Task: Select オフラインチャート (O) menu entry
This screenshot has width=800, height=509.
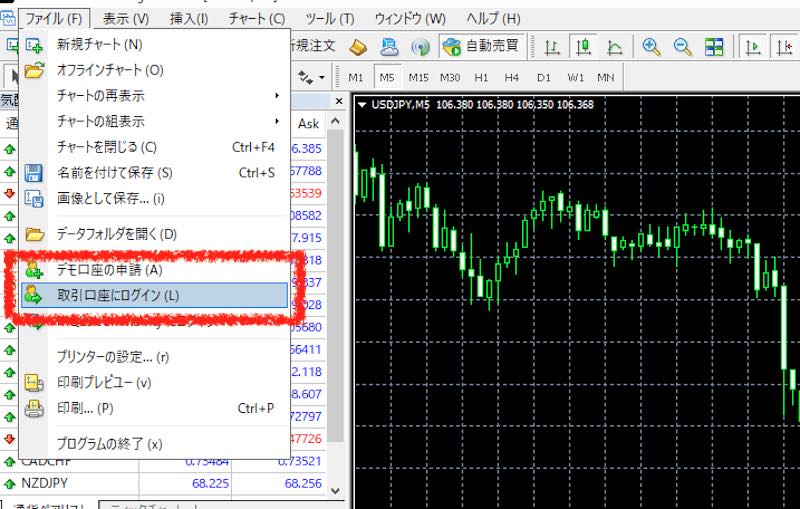Action: point(155,70)
